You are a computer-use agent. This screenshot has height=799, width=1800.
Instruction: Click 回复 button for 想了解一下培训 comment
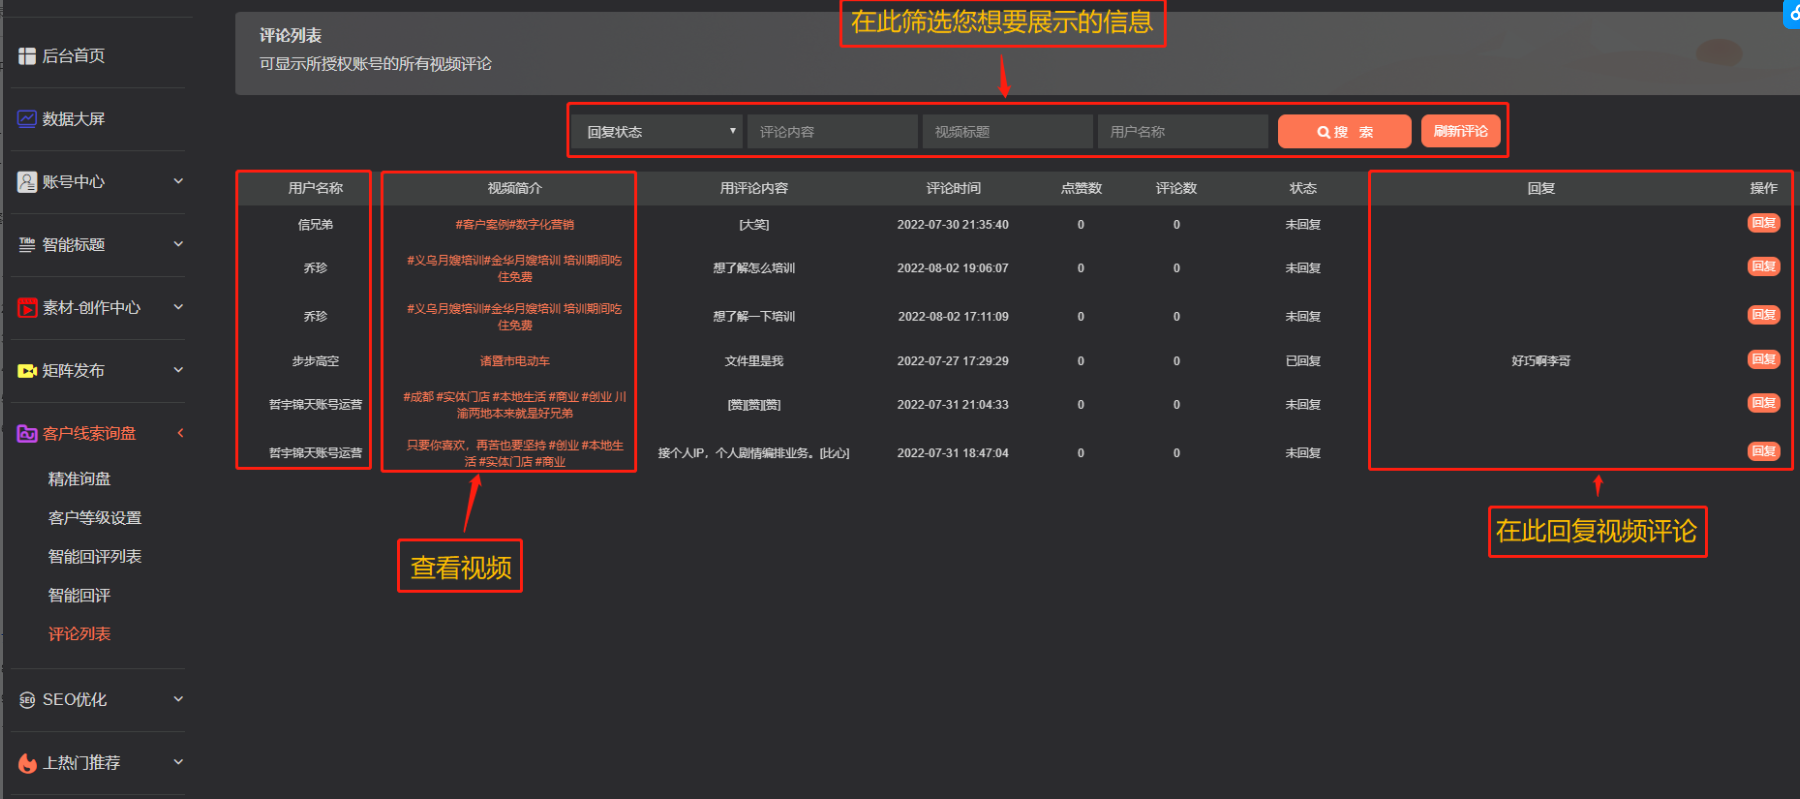1763,315
